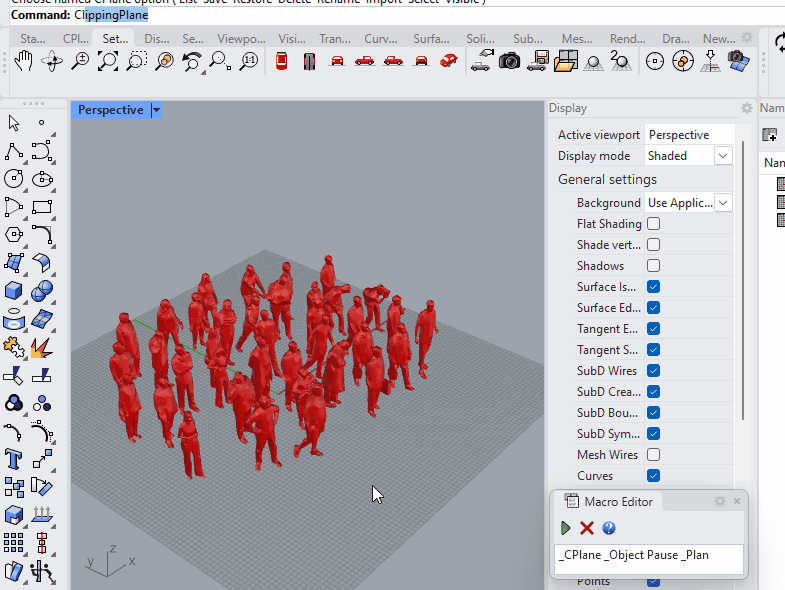785x590 pixels.
Task: Select the Polyline tool
Action: coord(14,151)
